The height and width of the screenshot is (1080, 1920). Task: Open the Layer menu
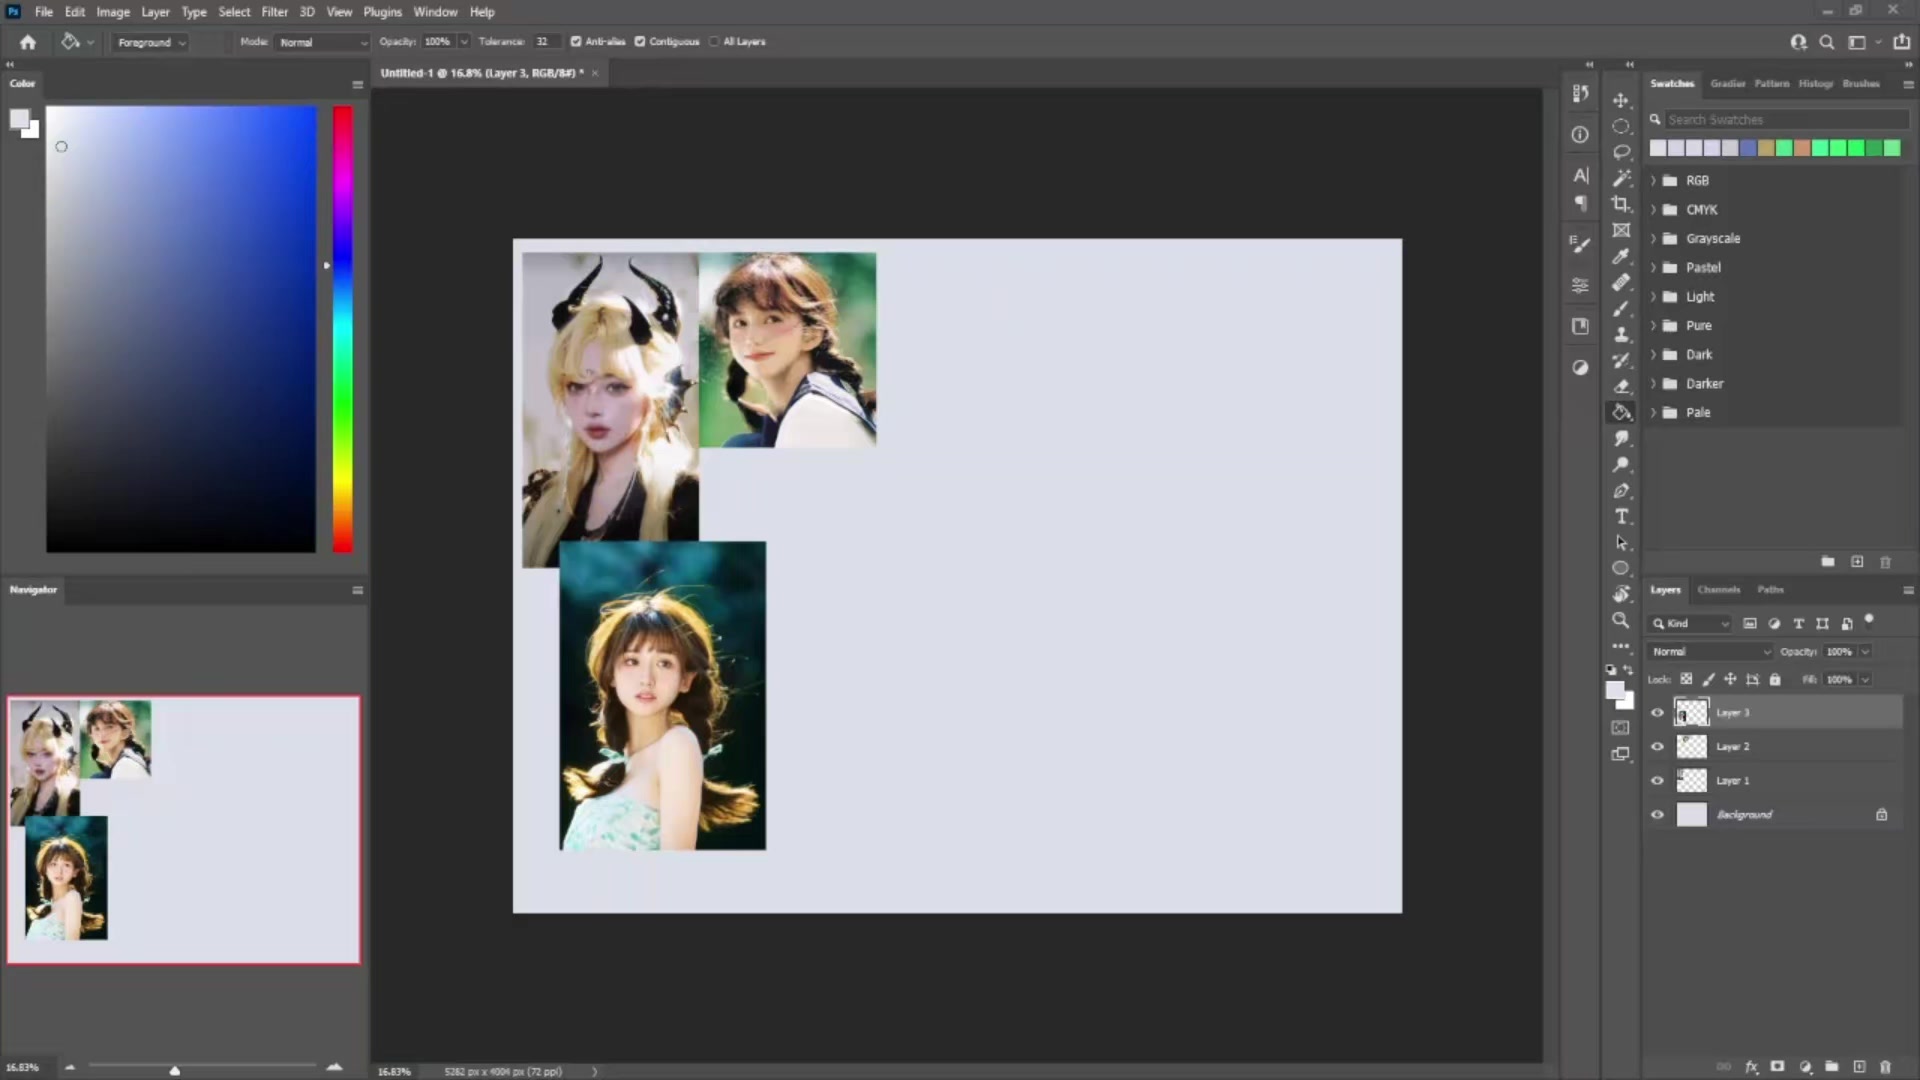(155, 12)
